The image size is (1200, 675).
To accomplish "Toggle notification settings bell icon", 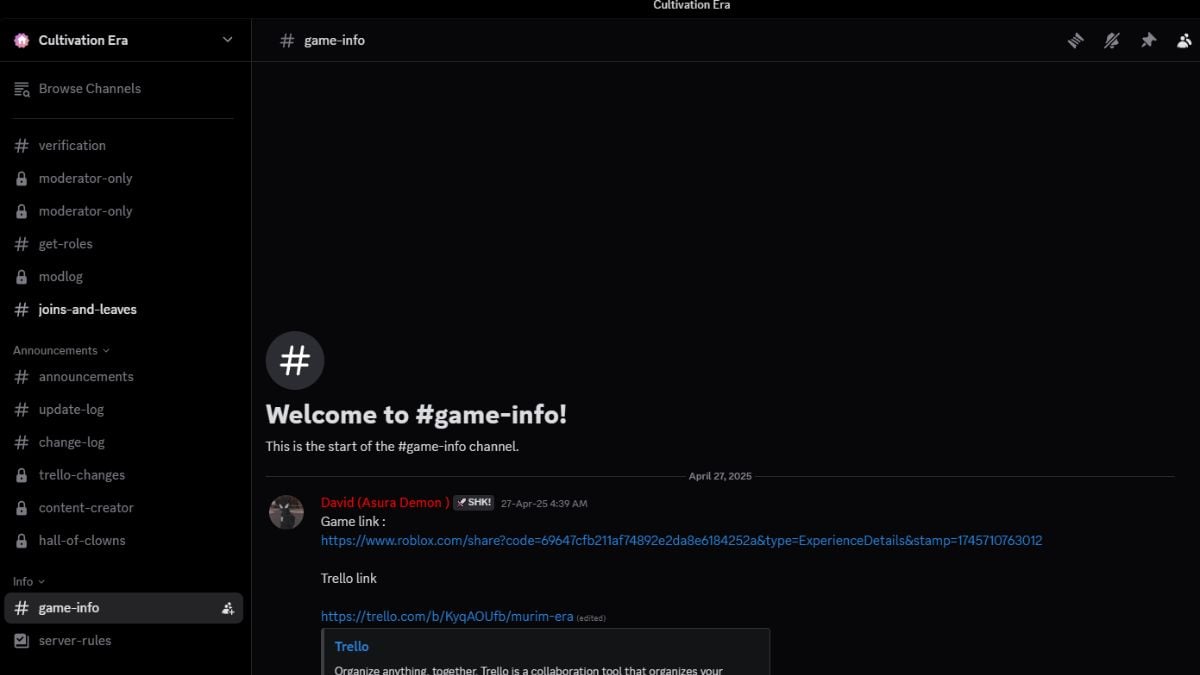I will (1111, 40).
